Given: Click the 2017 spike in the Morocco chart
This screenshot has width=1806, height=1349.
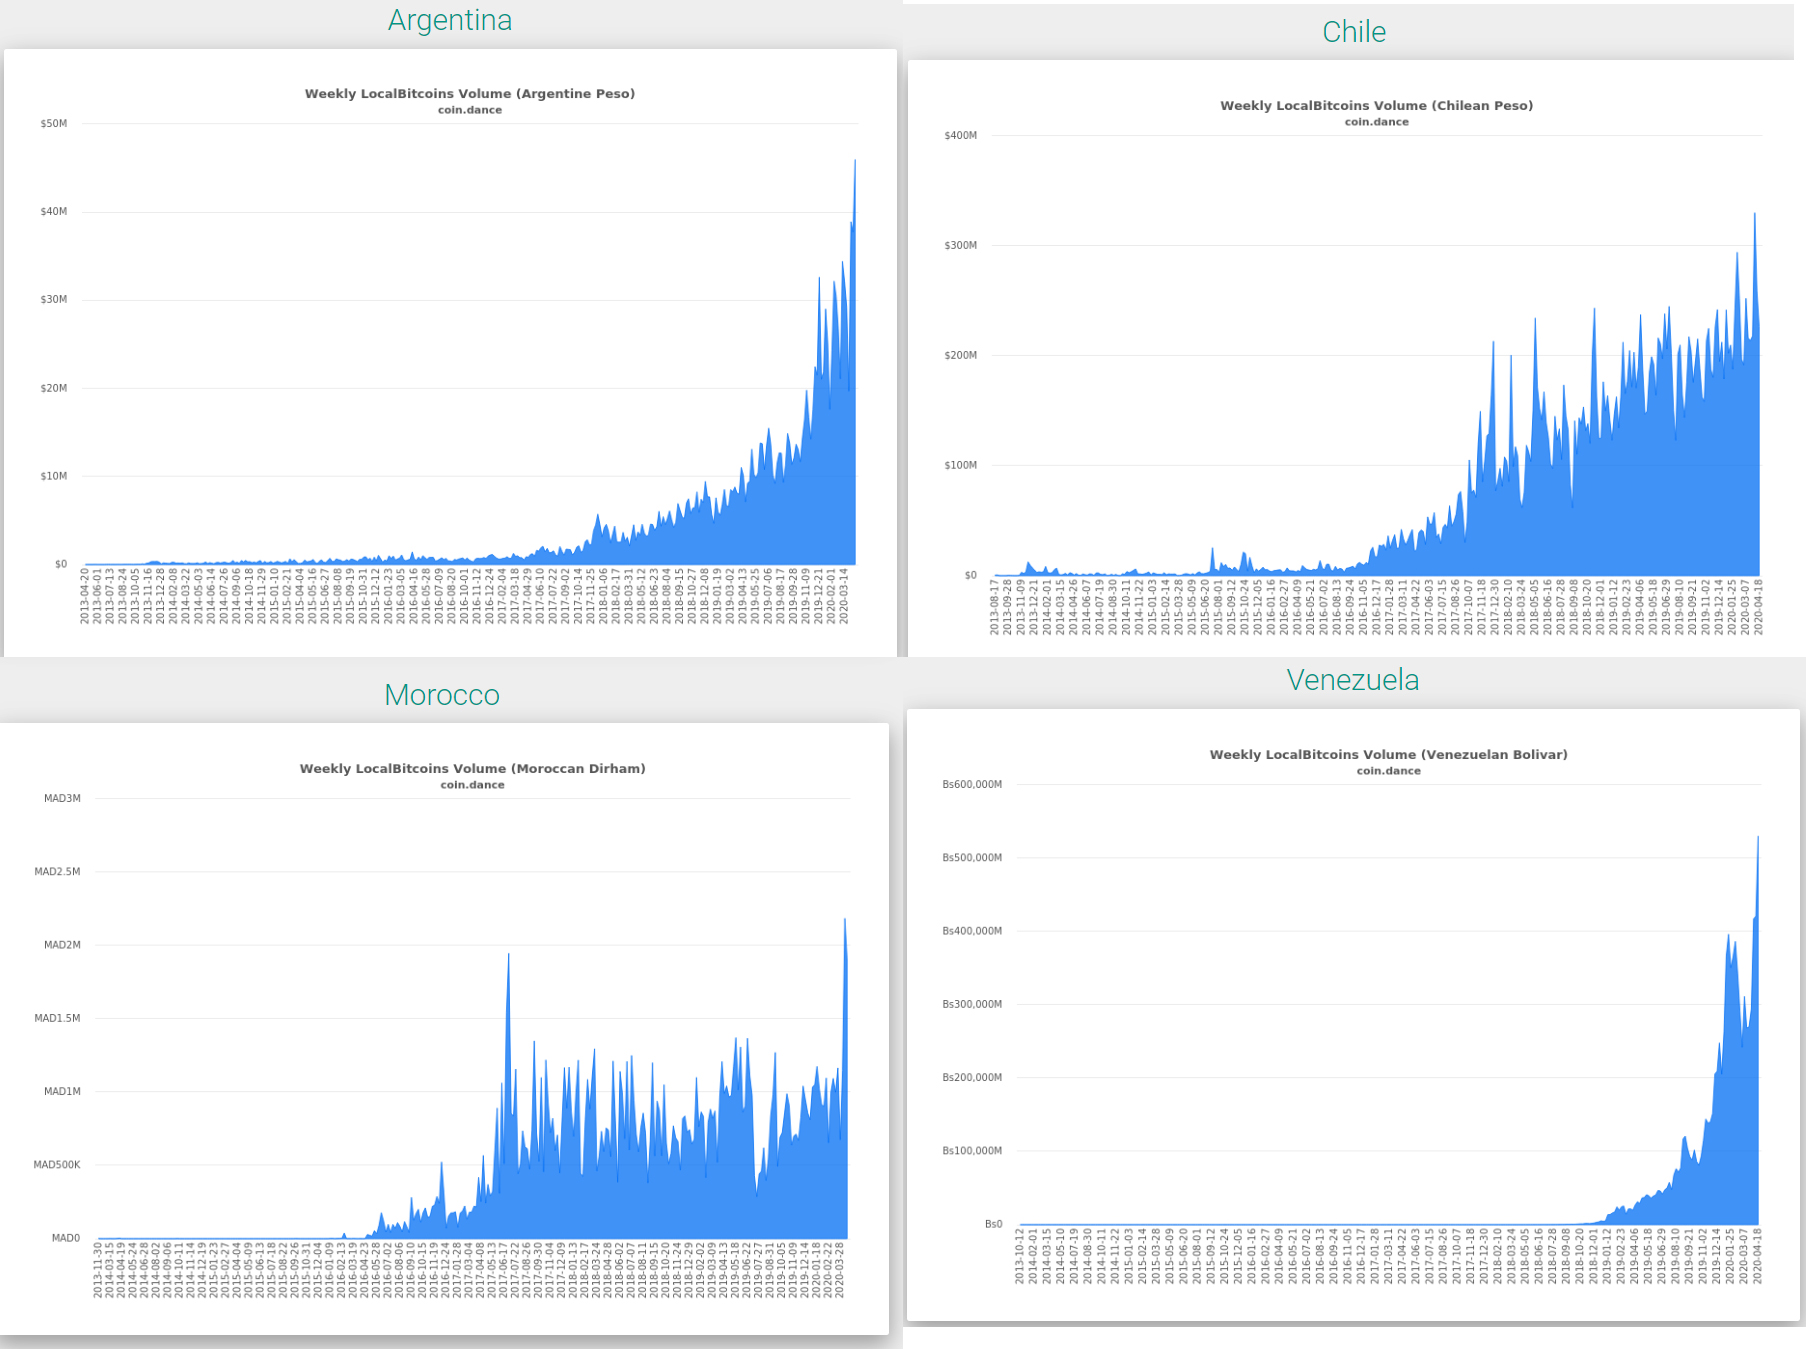Looking at the screenshot, I should [508, 957].
